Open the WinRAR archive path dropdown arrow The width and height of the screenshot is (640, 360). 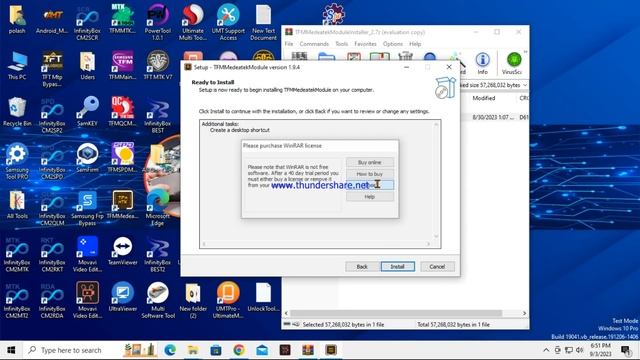point(525,85)
